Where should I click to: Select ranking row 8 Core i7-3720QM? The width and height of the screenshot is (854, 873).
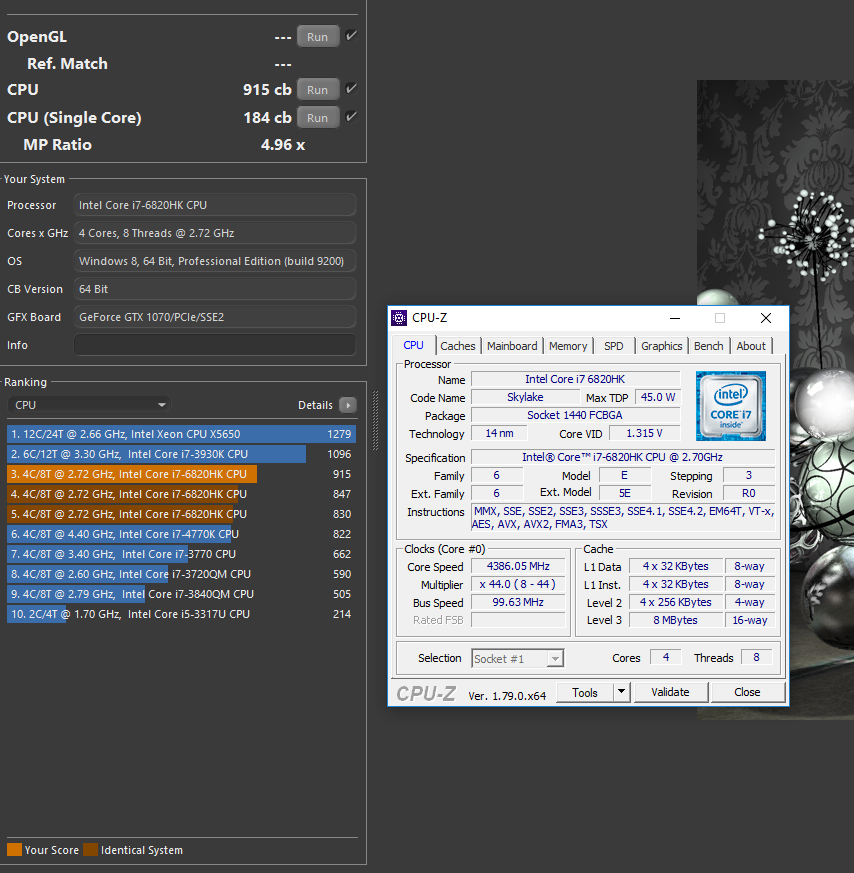coord(181,574)
